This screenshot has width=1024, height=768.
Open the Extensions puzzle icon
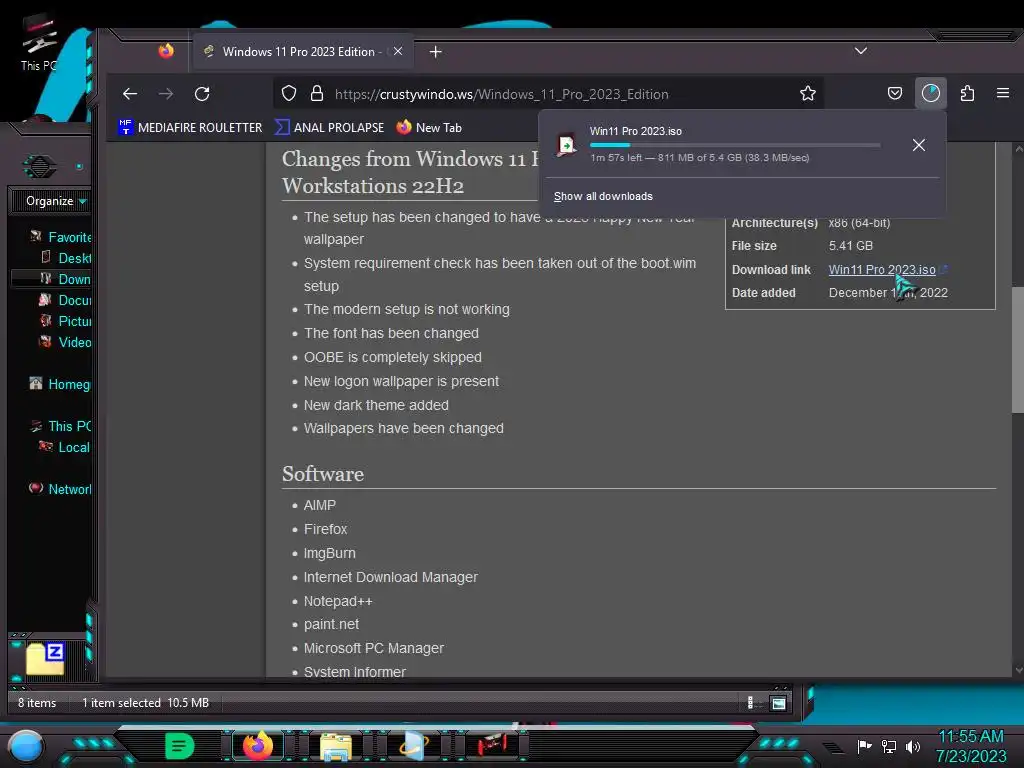coord(967,93)
